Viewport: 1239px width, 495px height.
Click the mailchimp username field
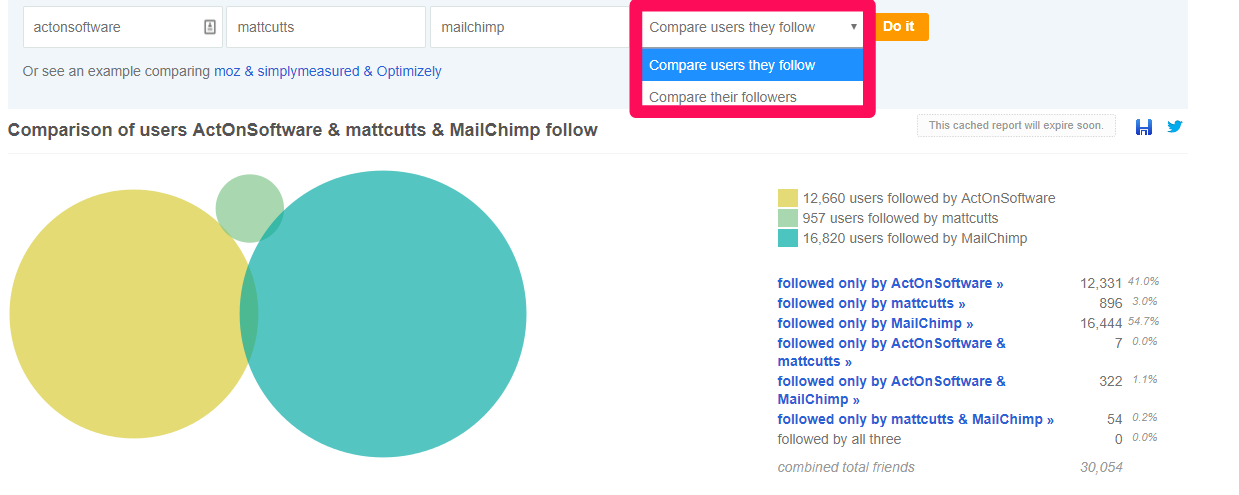tap(530, 27)
